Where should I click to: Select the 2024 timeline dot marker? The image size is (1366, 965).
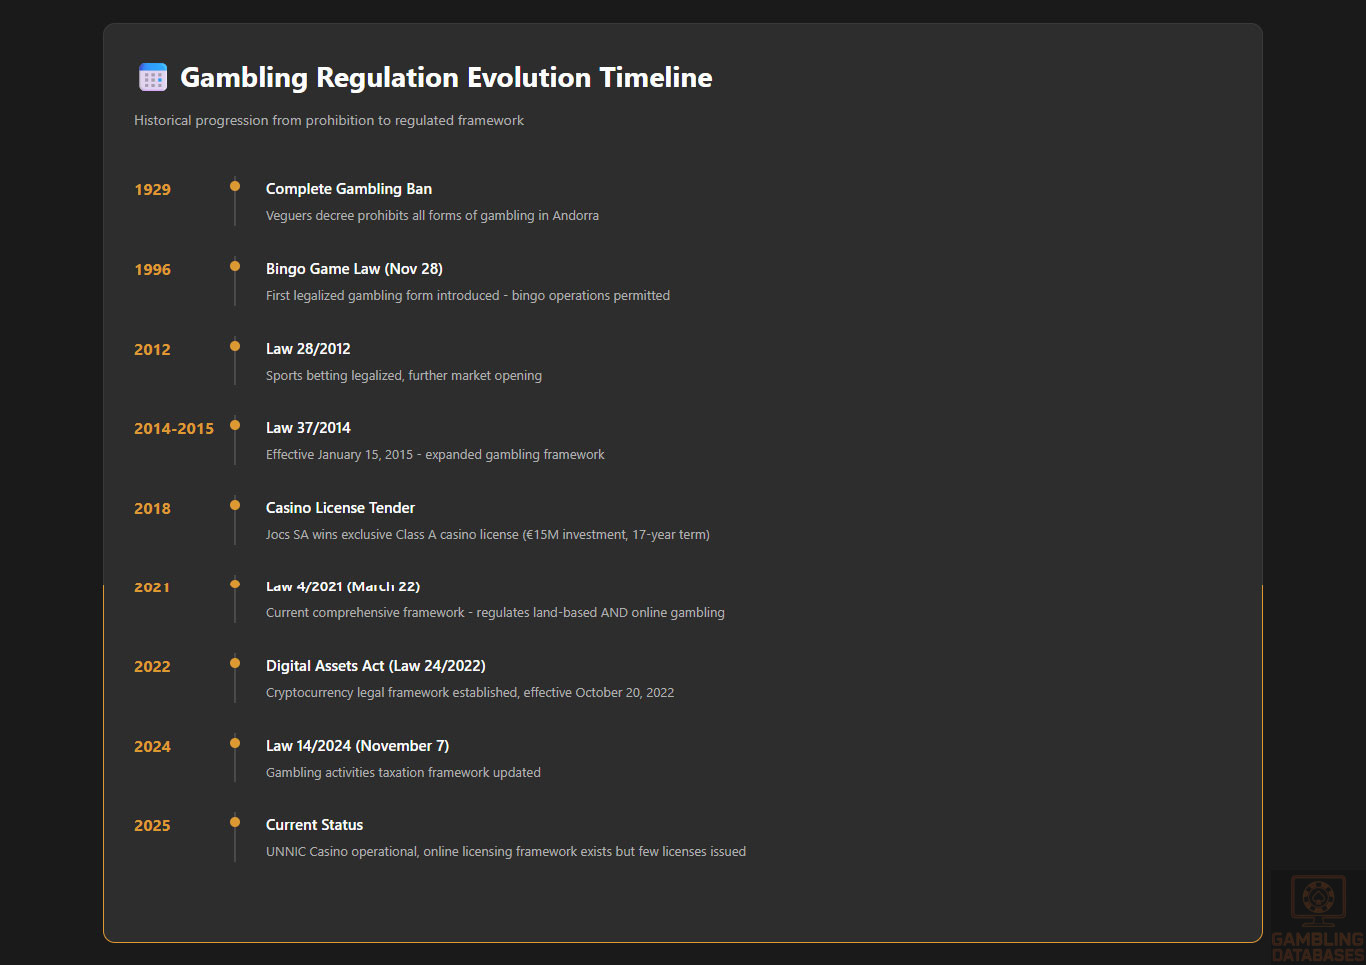[235, 743]
